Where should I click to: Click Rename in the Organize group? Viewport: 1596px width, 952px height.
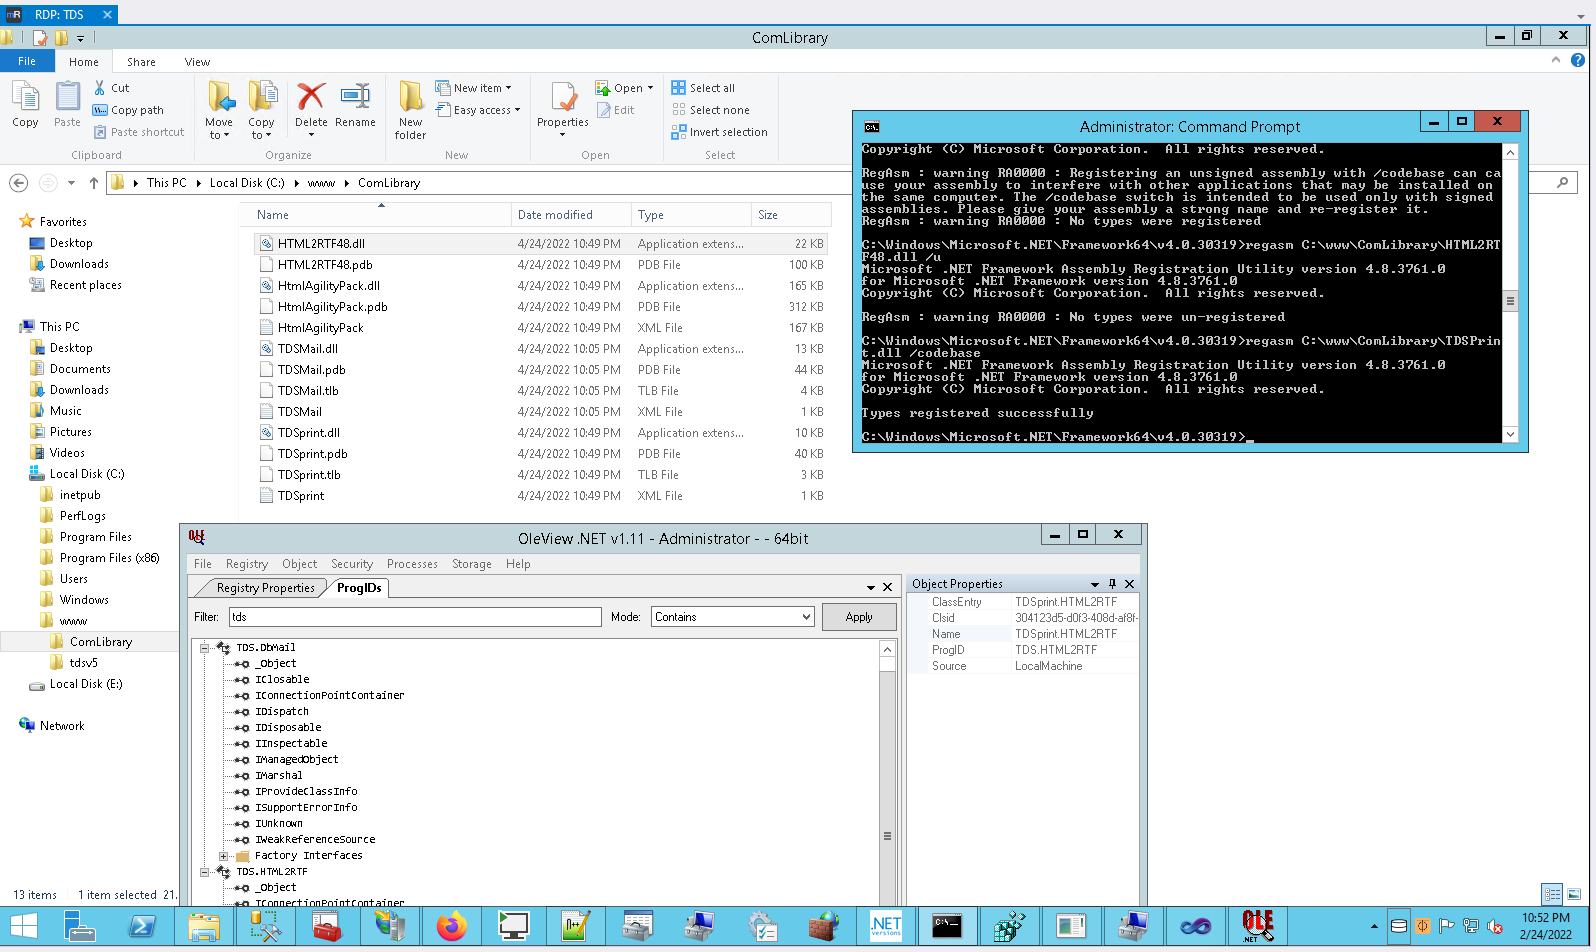point(355,105)
